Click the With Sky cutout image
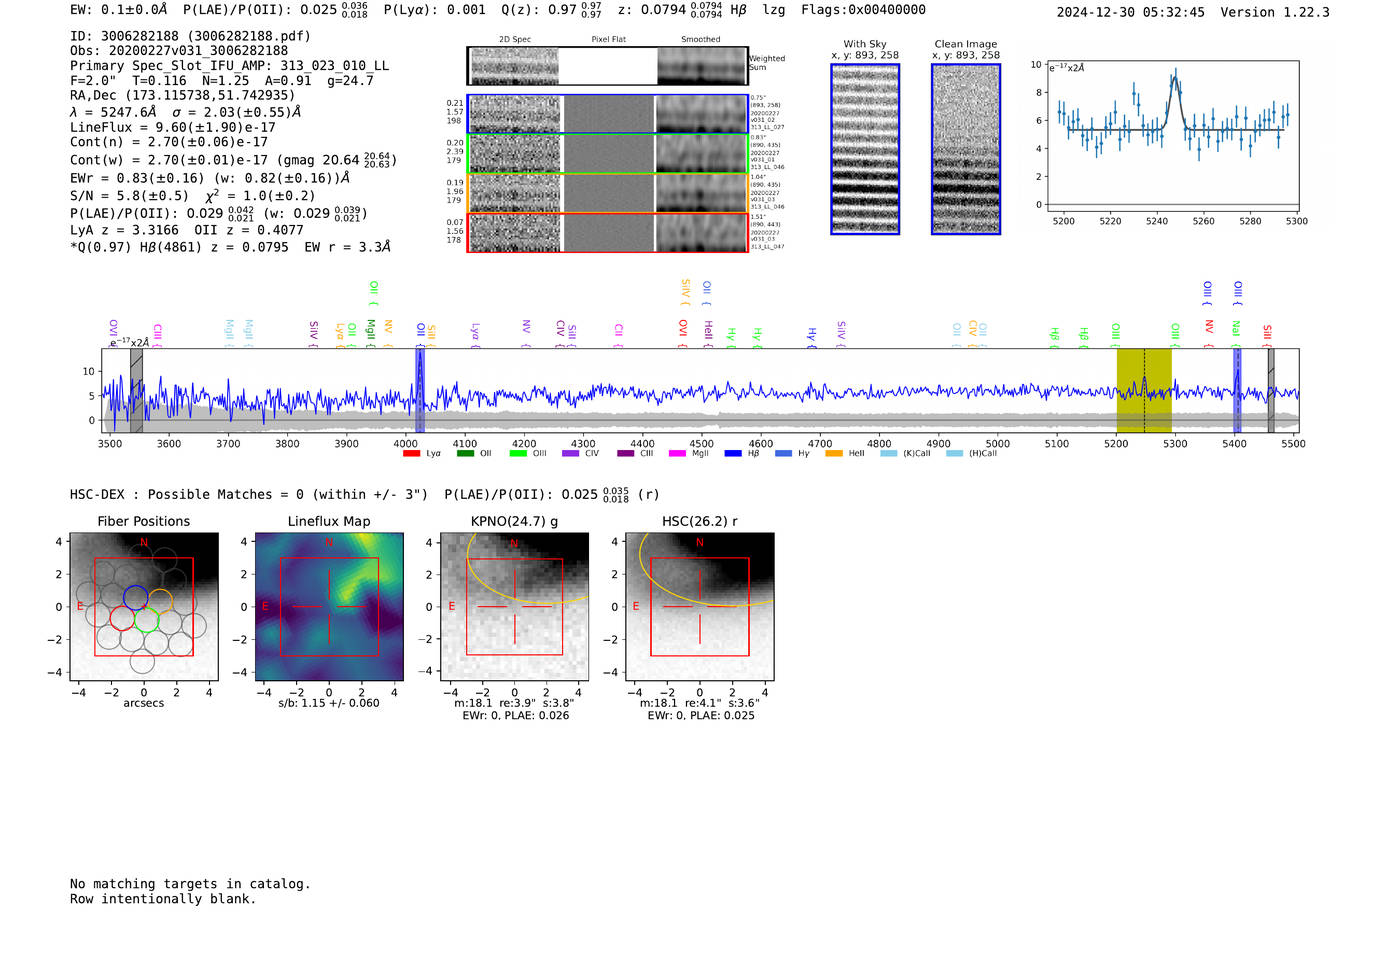The height and width of the screenshot is (953, 1400). (865, 149)
